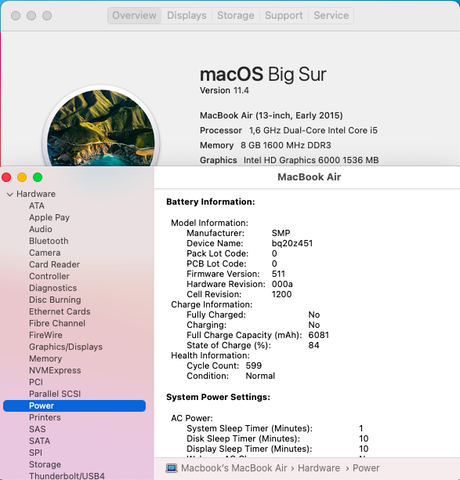This screenshot has height=480, width=460.
Task: Click the Firmware Version value 511
Action: pyautogui.click(x=278, y=274)
